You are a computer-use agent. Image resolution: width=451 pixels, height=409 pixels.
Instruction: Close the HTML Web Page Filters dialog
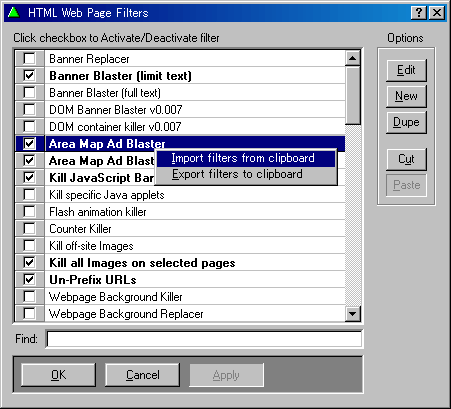click(437, 13)
